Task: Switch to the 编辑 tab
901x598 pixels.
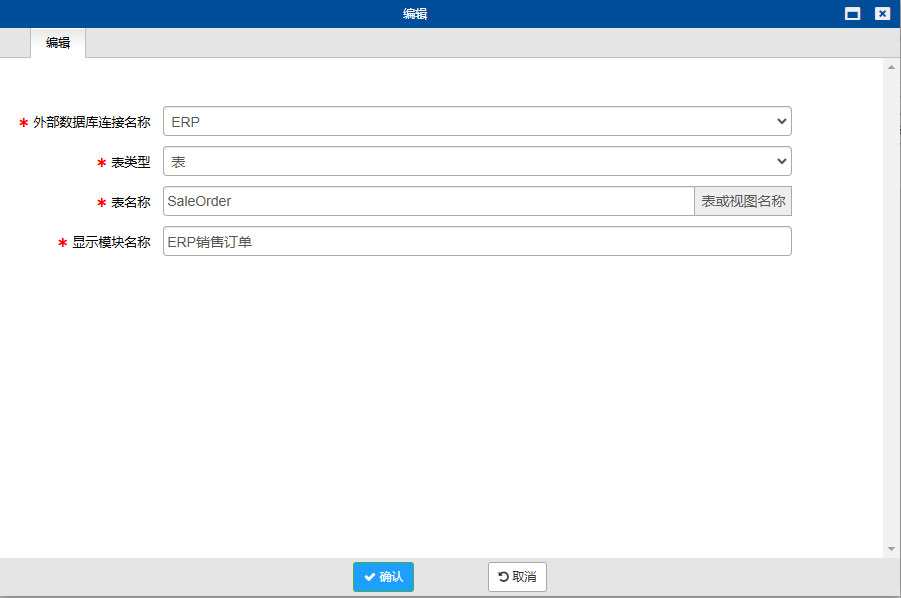Action: (x=57, y=44)
